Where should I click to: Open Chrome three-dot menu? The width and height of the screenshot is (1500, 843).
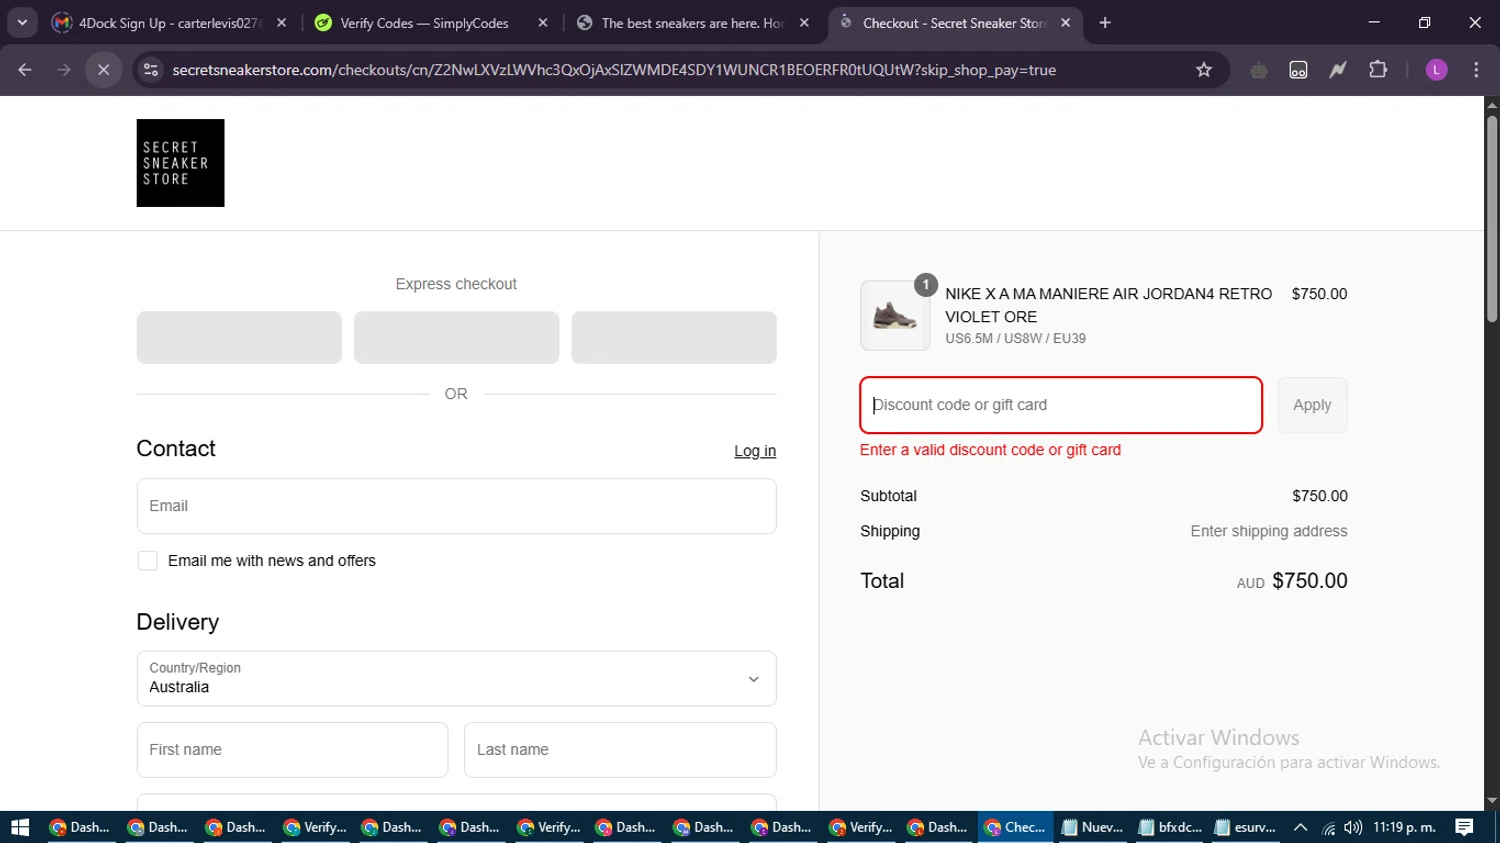[x=1476, y=70]
